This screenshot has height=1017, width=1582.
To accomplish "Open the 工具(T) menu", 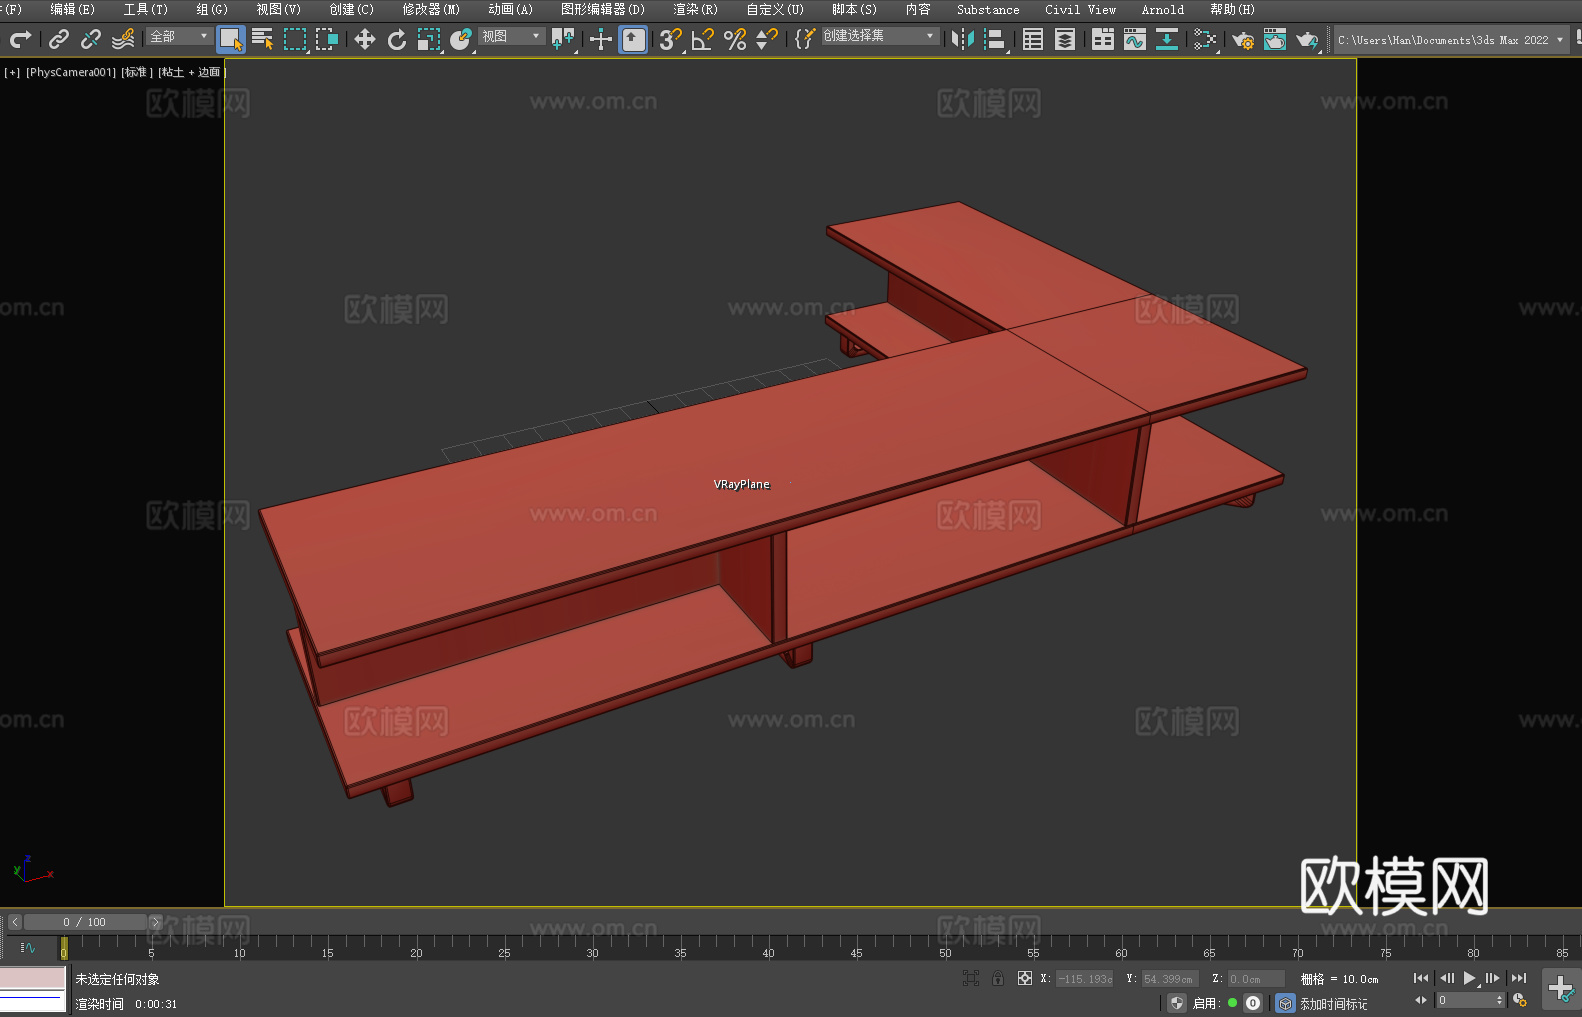I will tap(145, 9).
